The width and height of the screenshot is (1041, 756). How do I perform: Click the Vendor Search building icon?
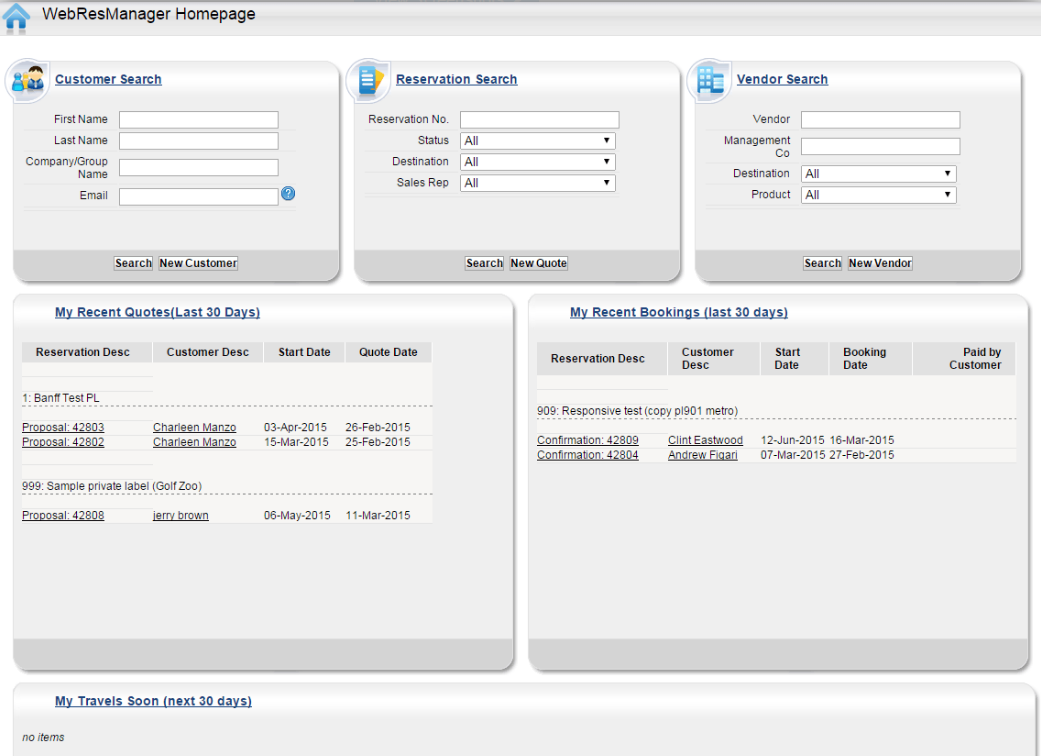click(x=709, y=80)
